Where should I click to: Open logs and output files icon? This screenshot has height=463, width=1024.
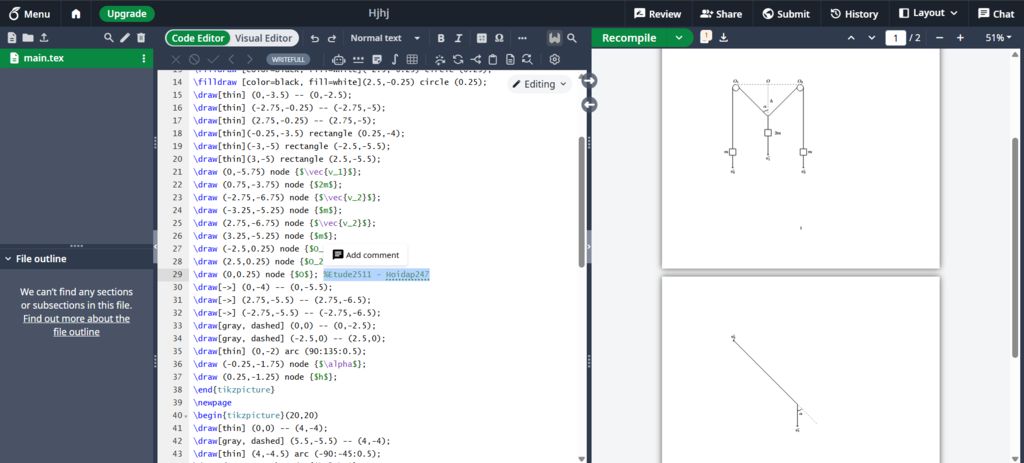coord(706,38)
